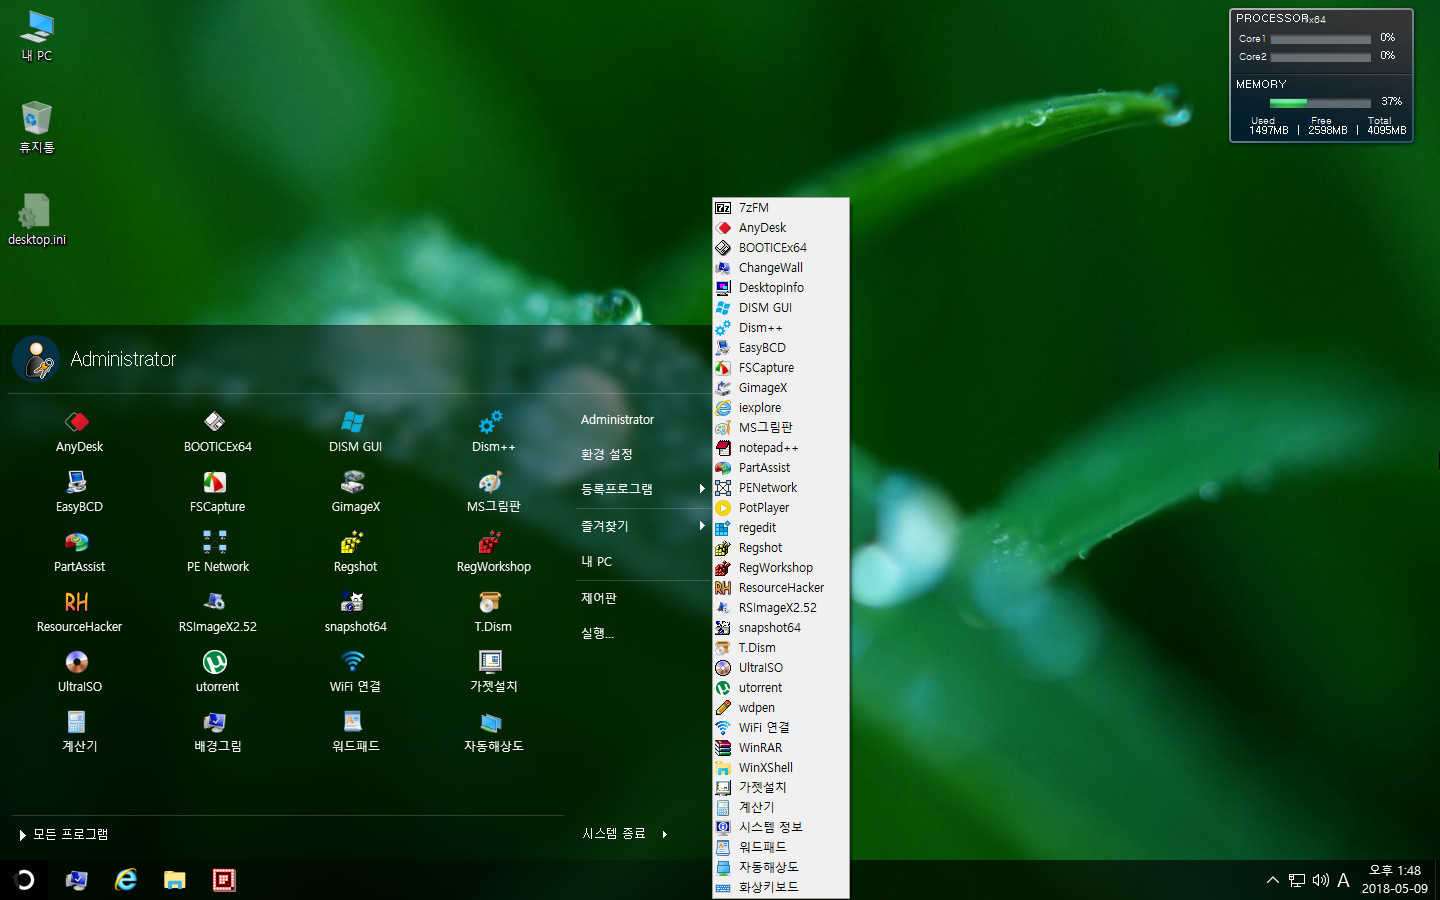Viewport: 1440px width, 900px height.
Task: Open RSImageX2.52 start menu tile
Action: pos(217,612)
